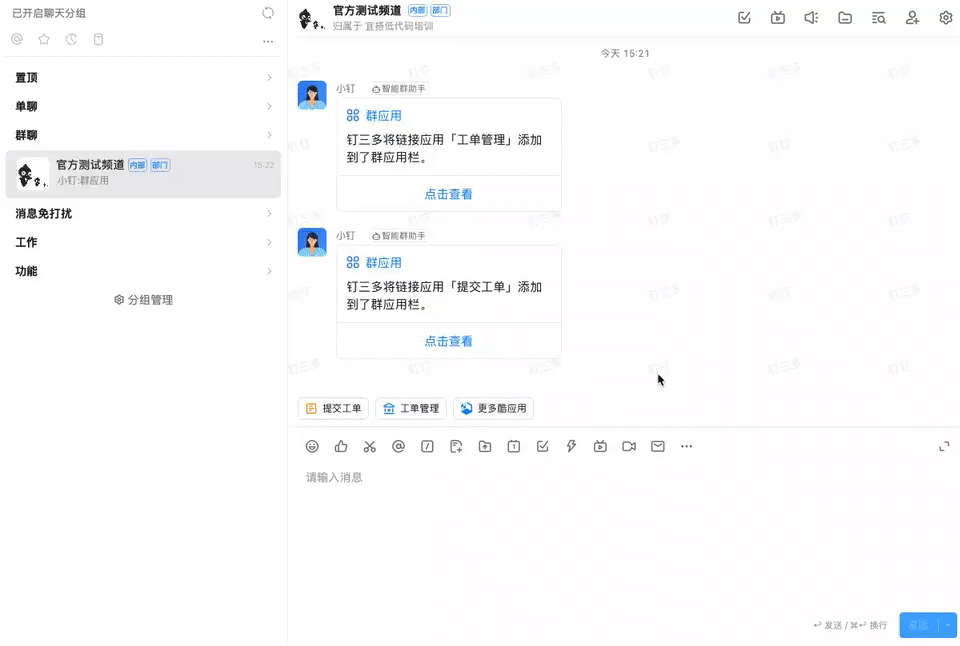
Task: Click 工作 group label
Action: click(x=26, y=242)
